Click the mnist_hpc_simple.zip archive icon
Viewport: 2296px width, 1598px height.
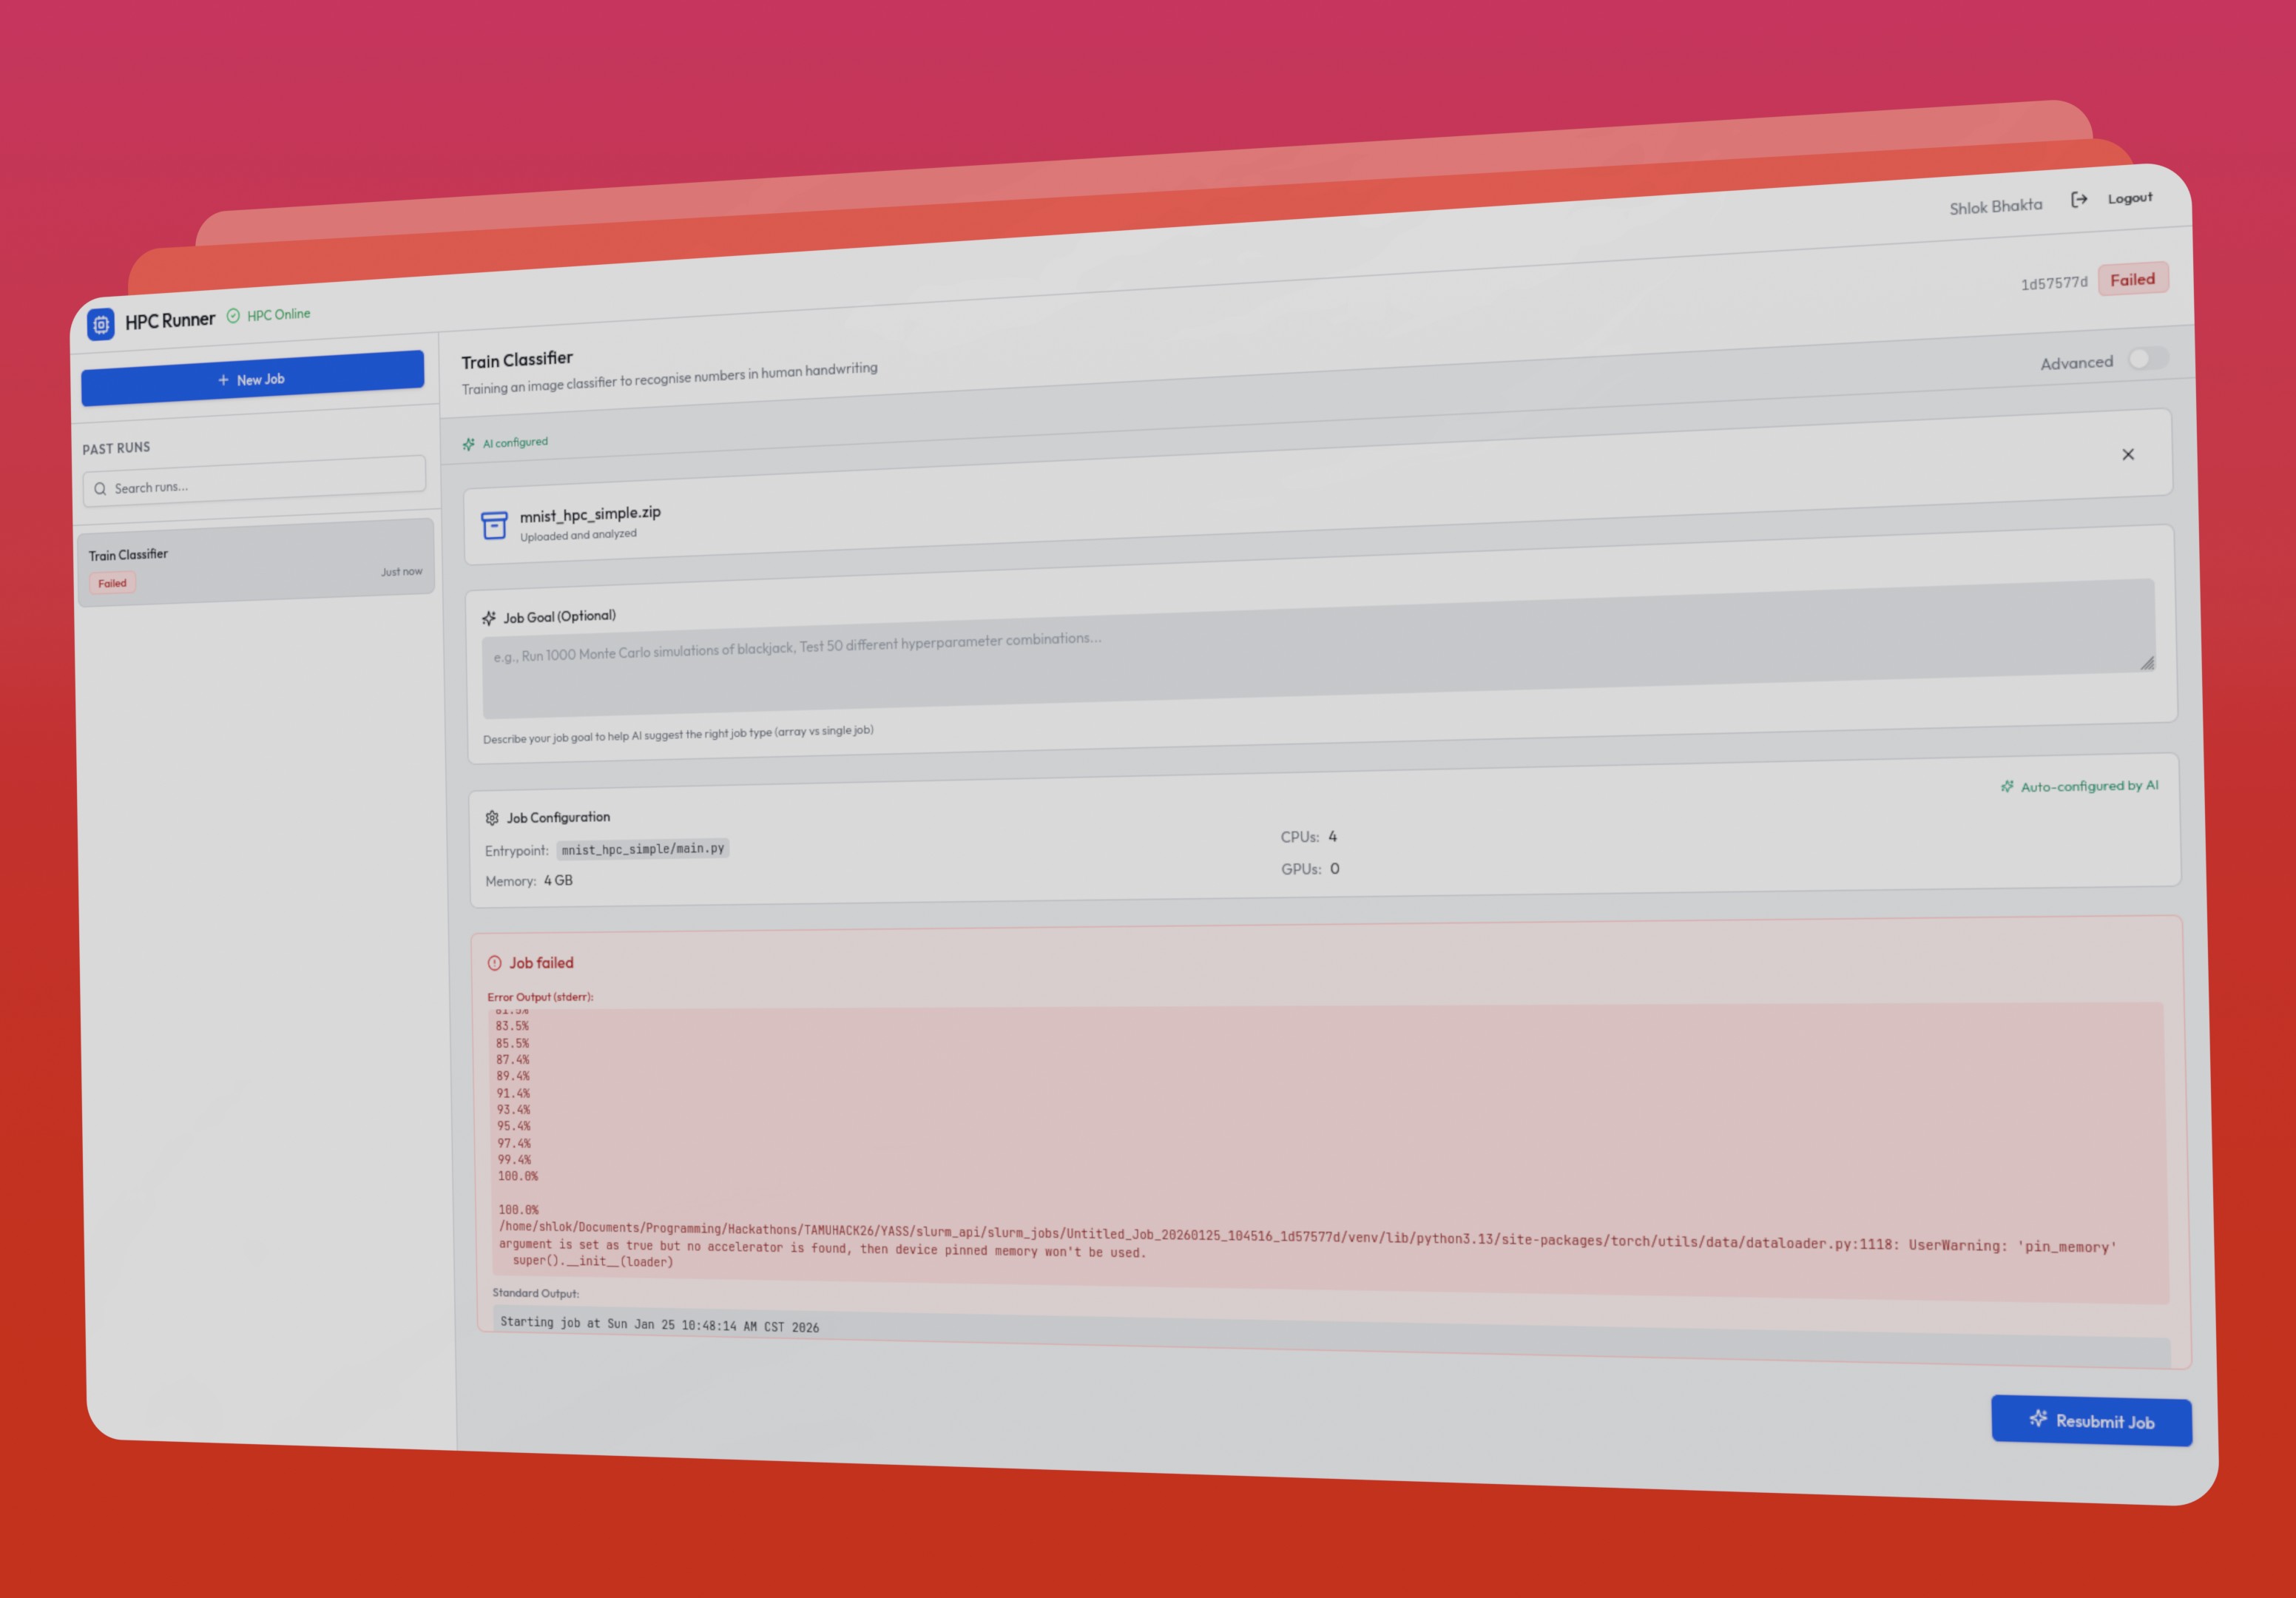tap(494, 525)
